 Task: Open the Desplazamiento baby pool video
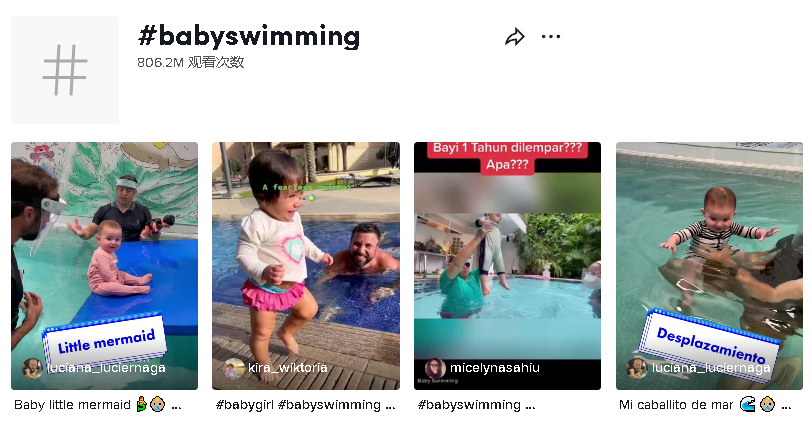point(709,266)
